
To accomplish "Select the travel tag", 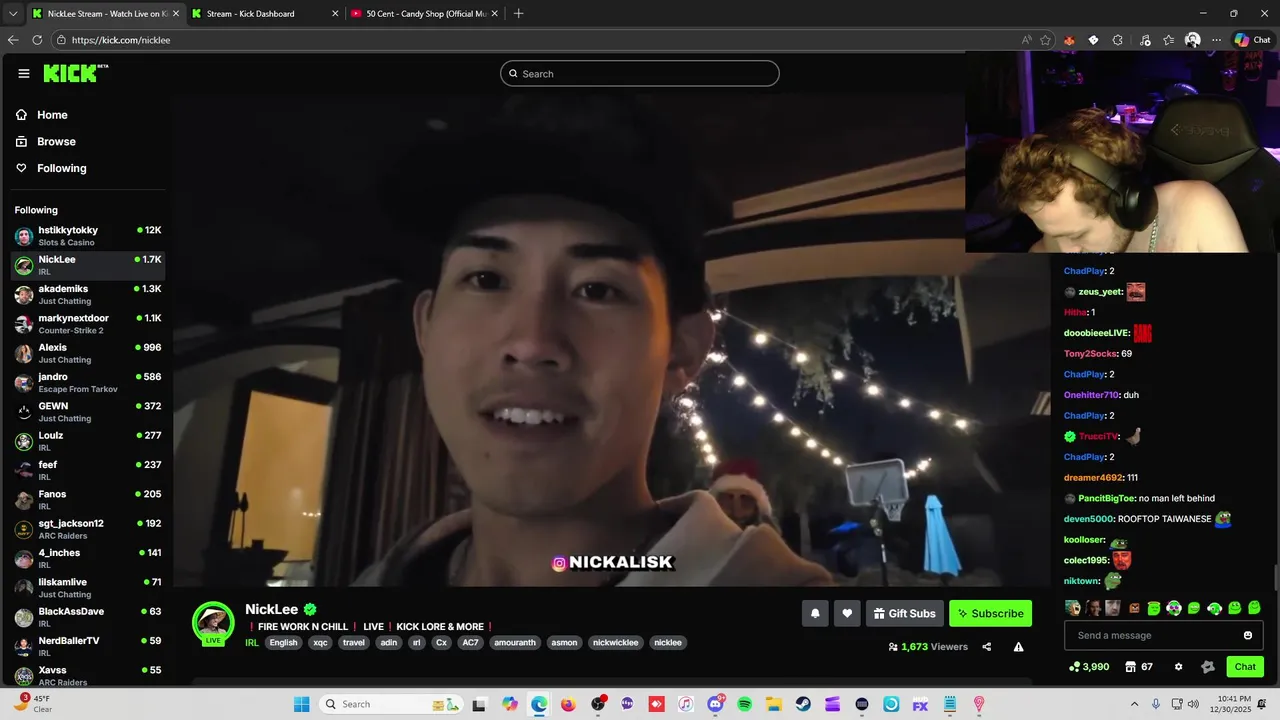I will 354,642.
